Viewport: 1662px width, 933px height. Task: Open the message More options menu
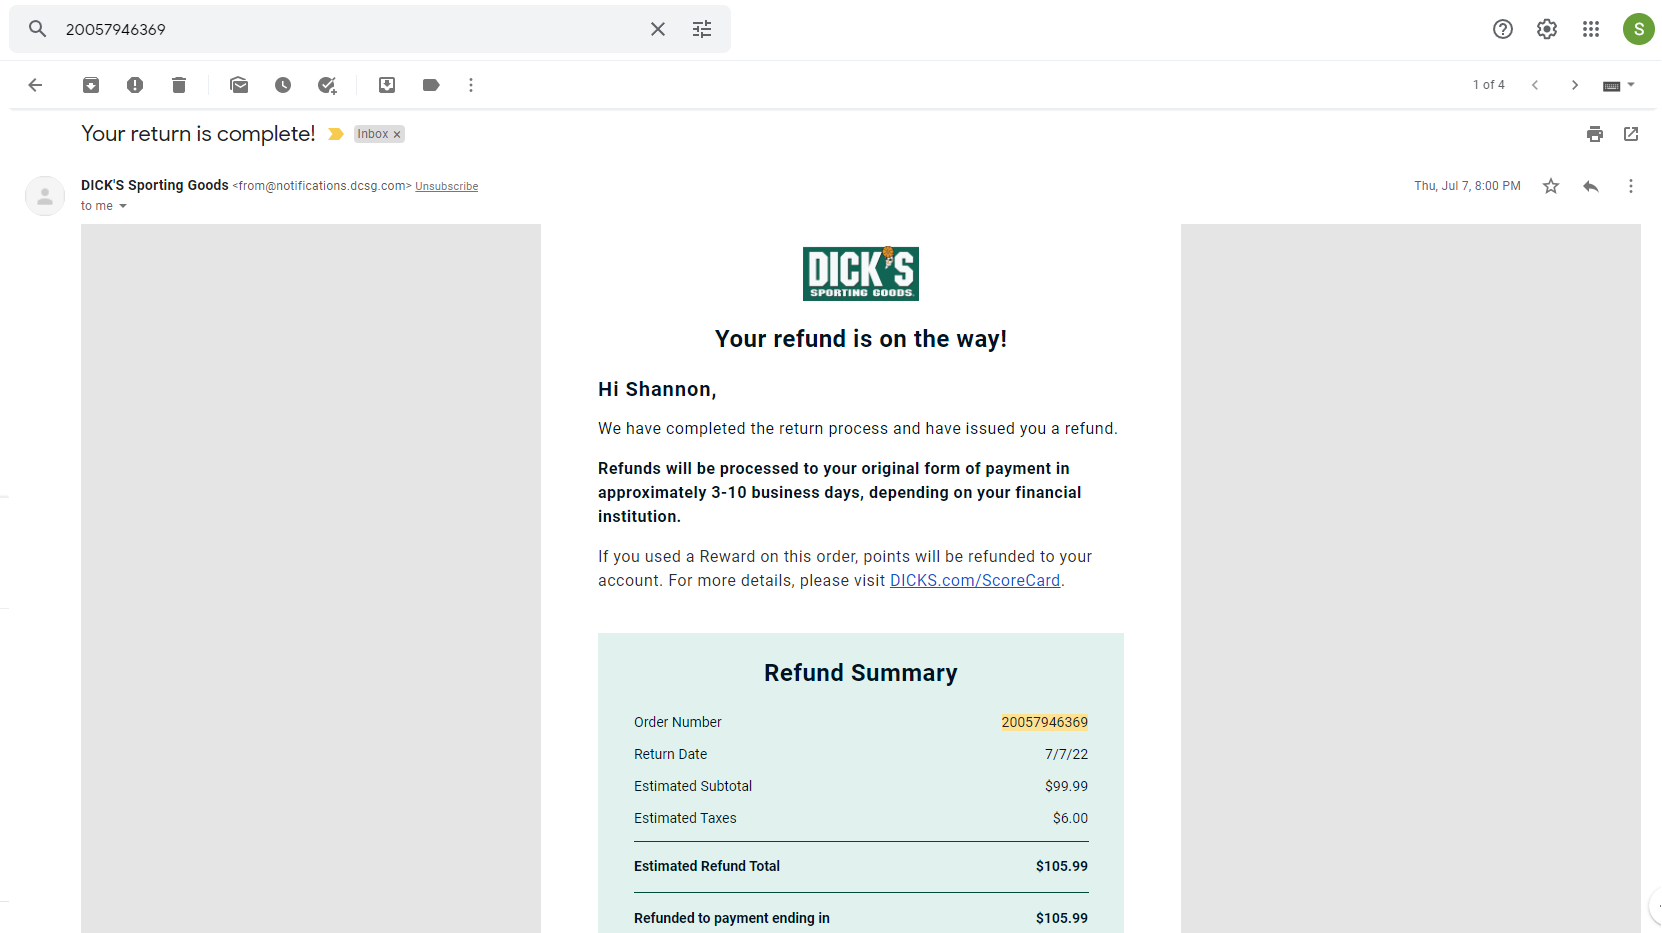[x=1631, y=186]
